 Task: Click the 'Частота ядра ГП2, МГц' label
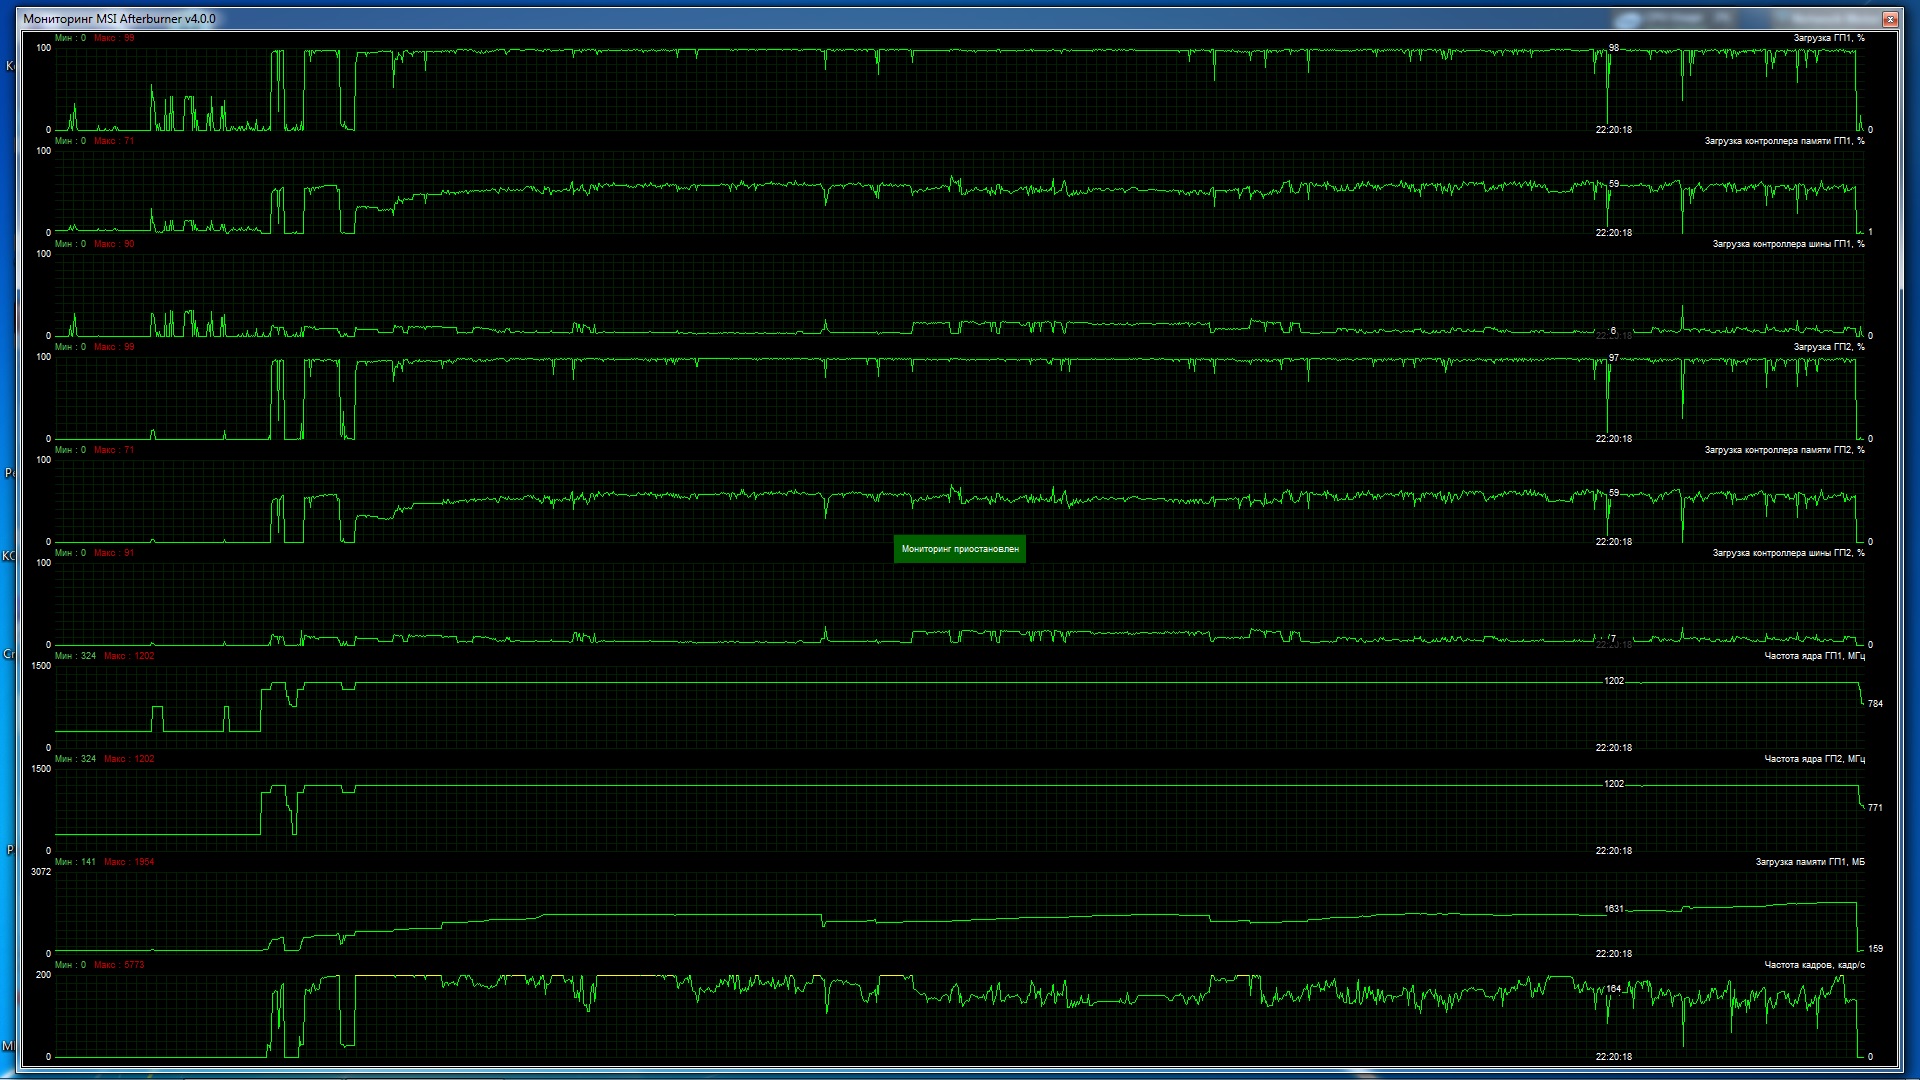click(1814, 759)
